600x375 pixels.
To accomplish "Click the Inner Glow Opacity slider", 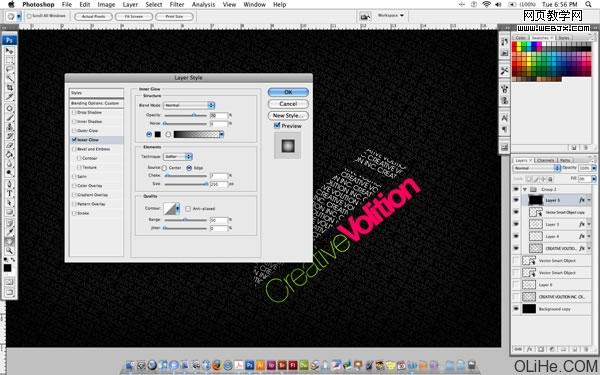I will 186,115.
